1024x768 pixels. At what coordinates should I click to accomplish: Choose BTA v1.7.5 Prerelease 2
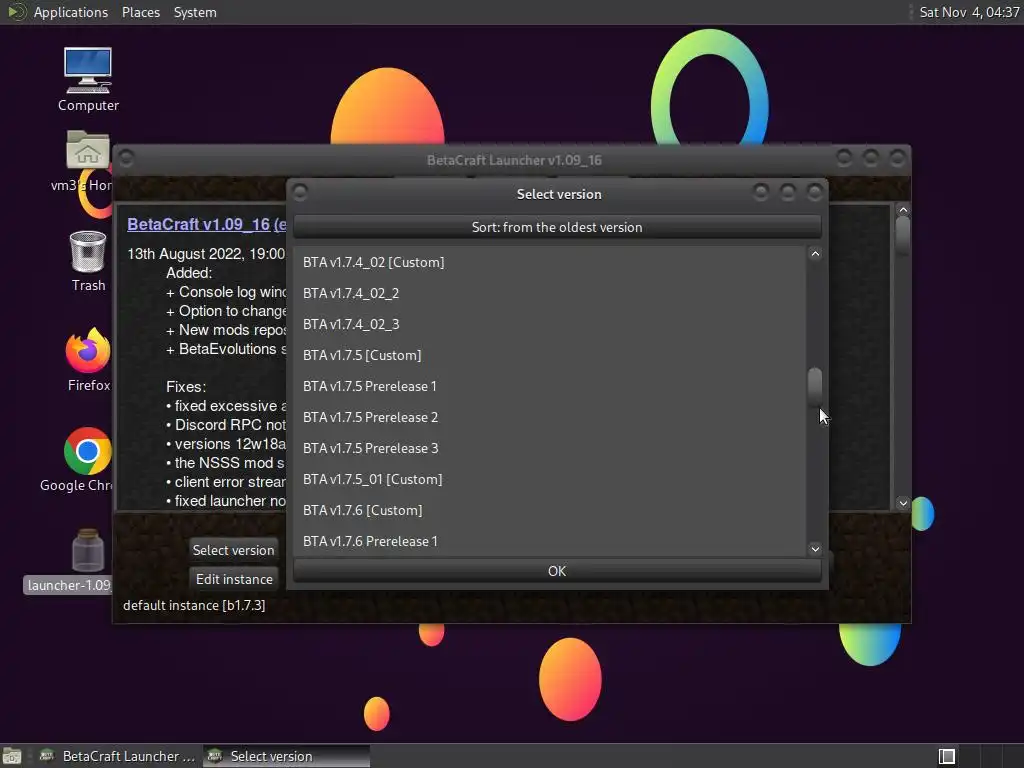(549, 417)
